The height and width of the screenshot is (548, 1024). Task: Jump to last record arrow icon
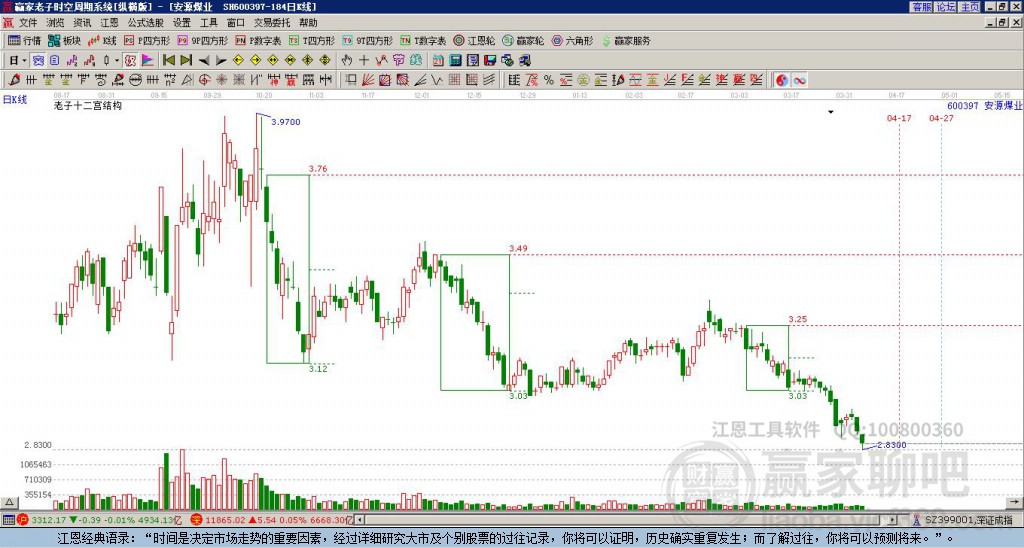(x=186, y=60)
